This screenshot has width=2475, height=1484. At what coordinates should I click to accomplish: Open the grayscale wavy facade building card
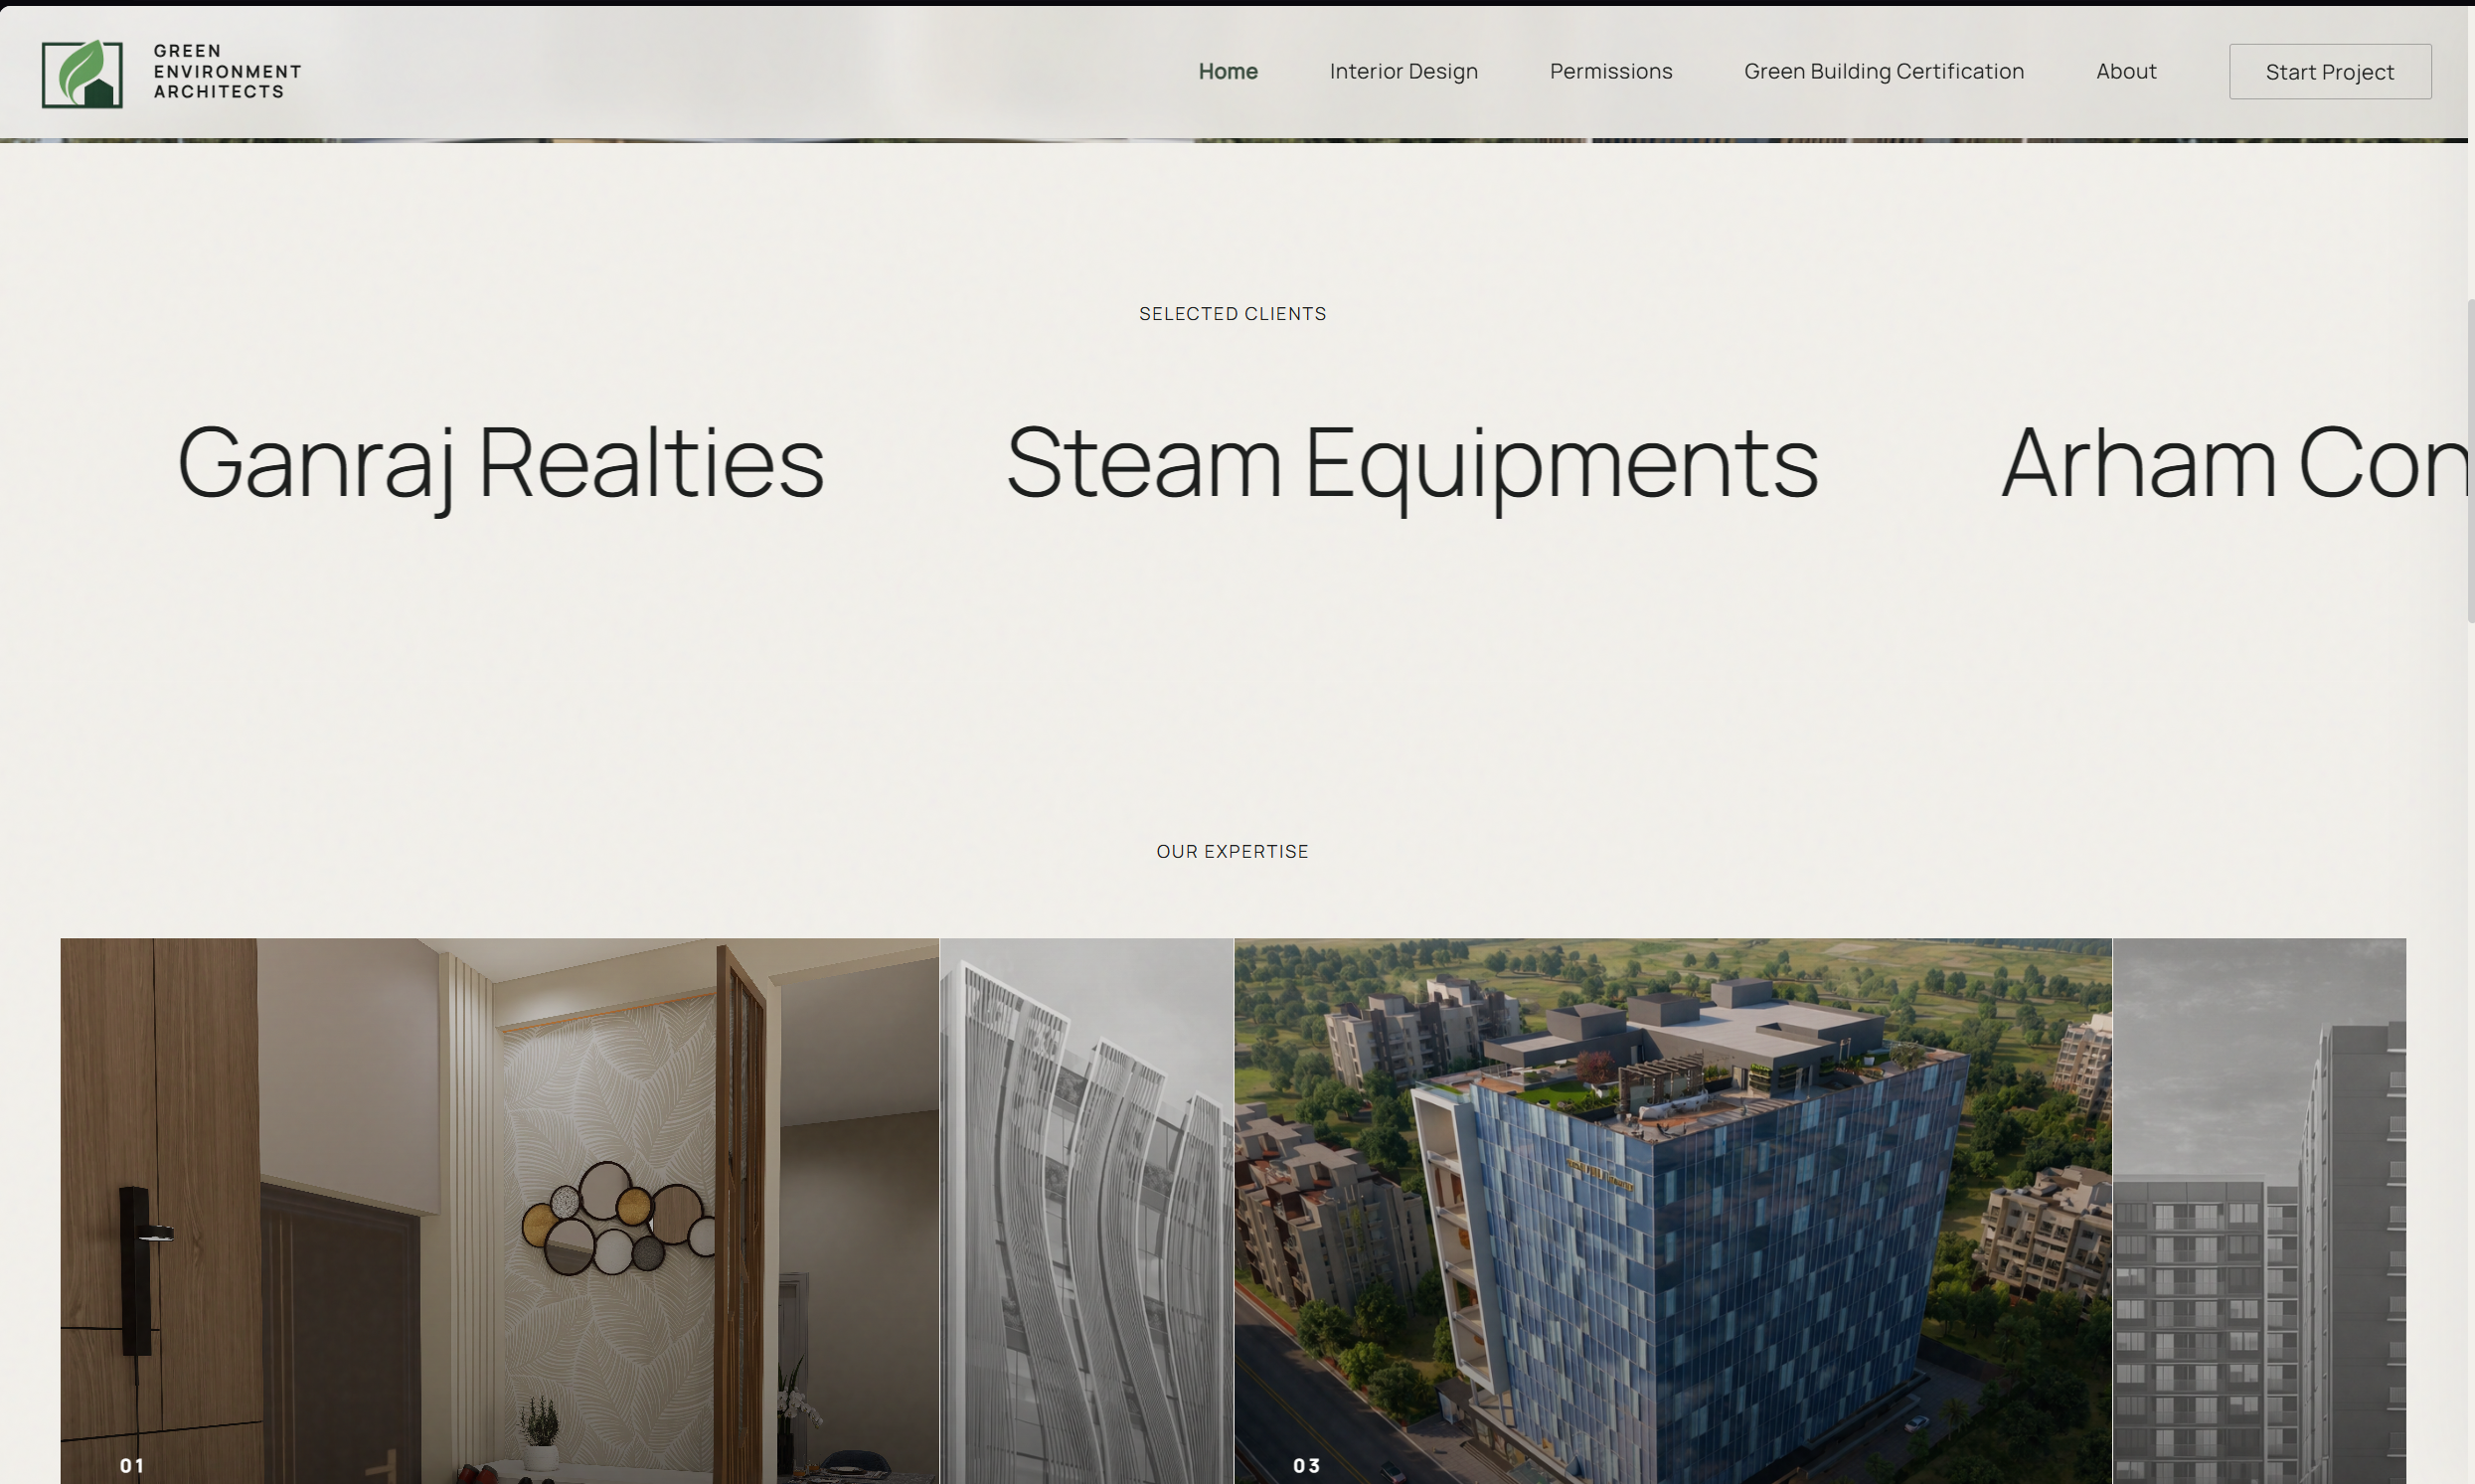pos(1087,1211)
